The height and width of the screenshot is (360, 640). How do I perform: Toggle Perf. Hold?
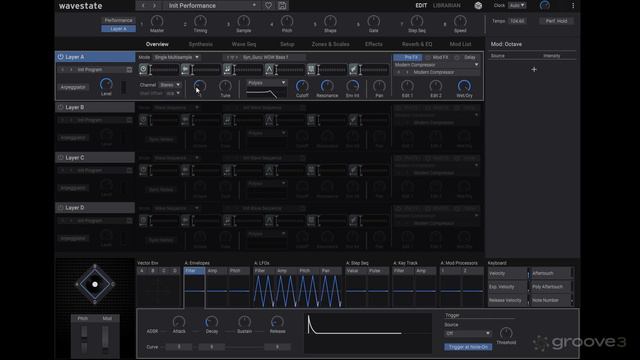(556, 21)
